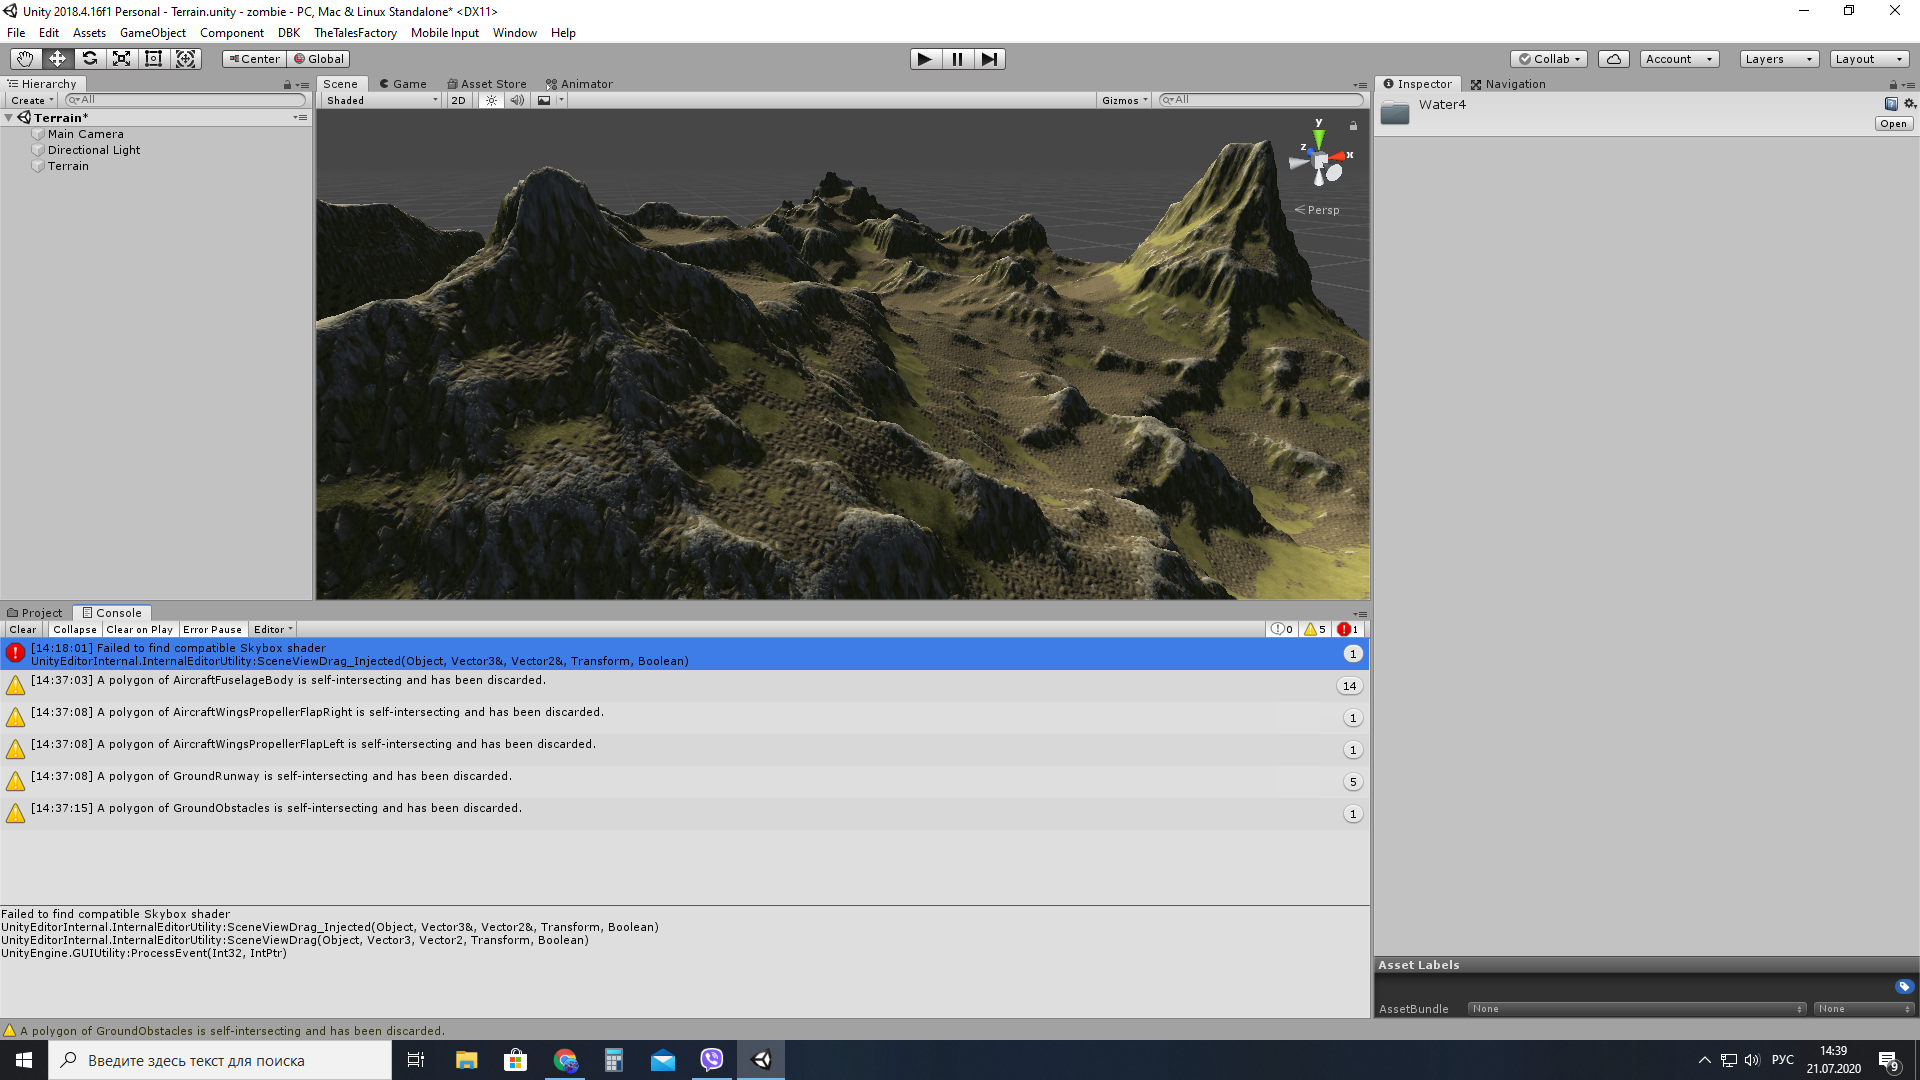Switch to the Animator tab
This screenshot has height=1080, width=1920.
point(580,84)
